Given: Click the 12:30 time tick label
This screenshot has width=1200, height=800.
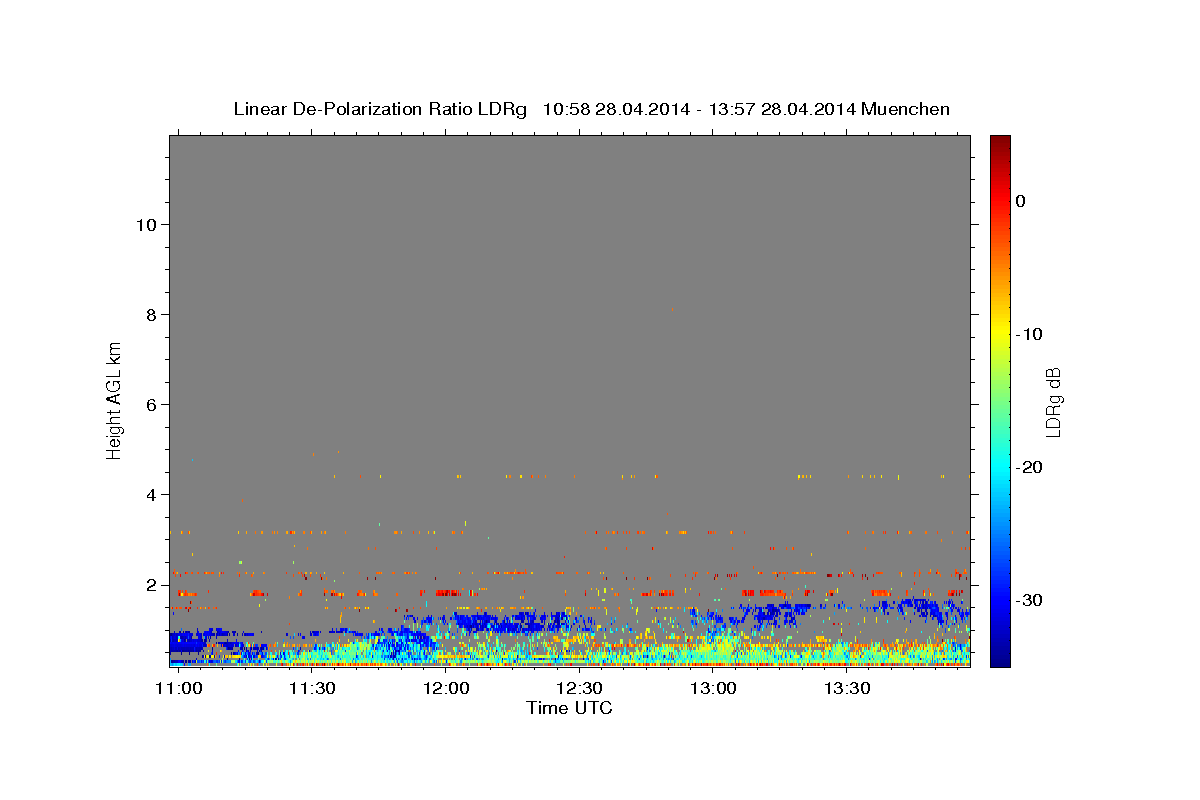Looking at the screenshot, I should [579, 689].
